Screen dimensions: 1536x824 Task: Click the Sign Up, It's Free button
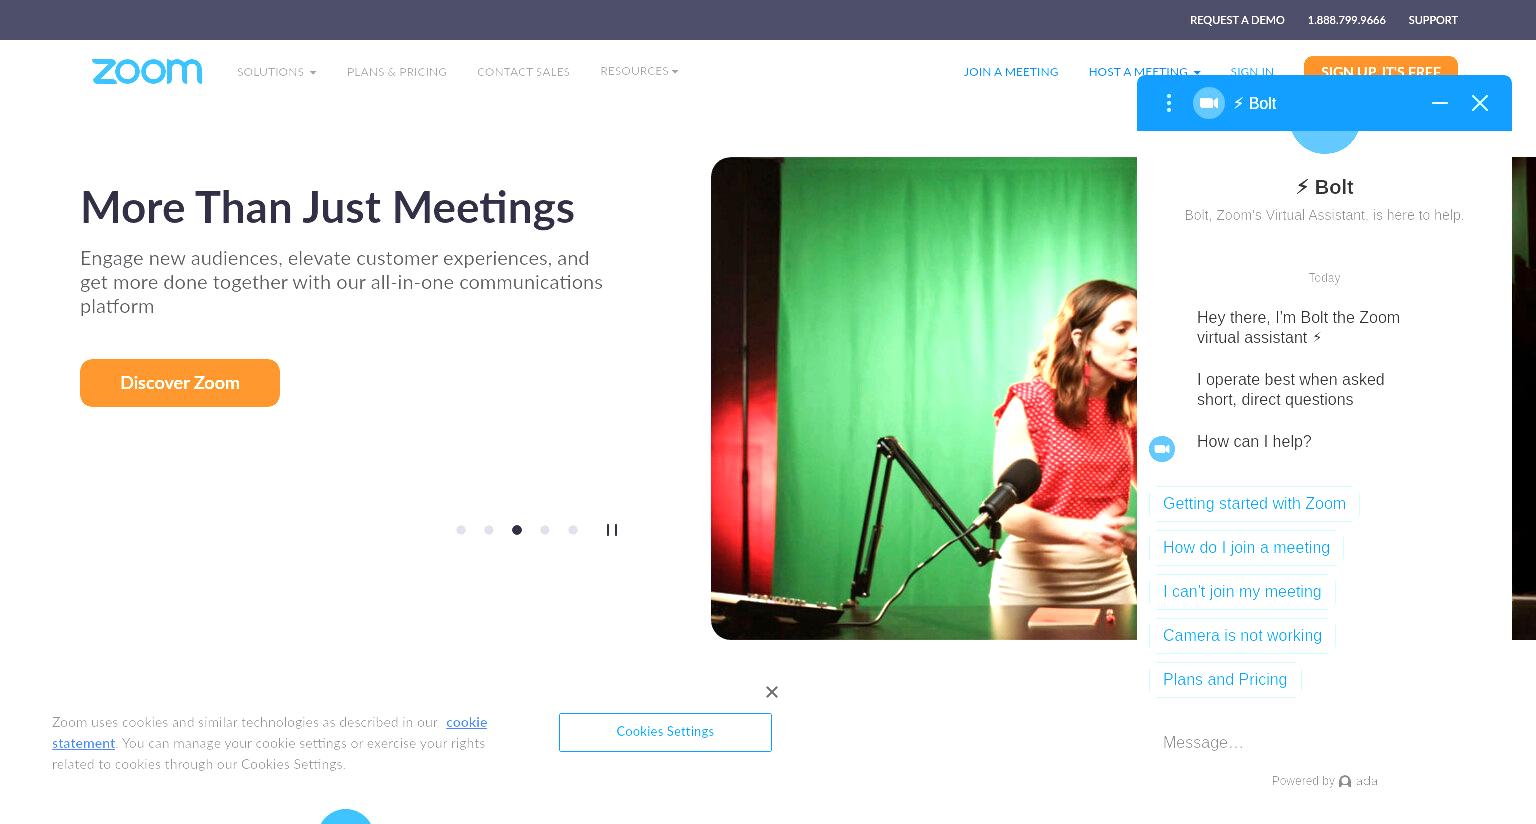(x=1381, y=66)
